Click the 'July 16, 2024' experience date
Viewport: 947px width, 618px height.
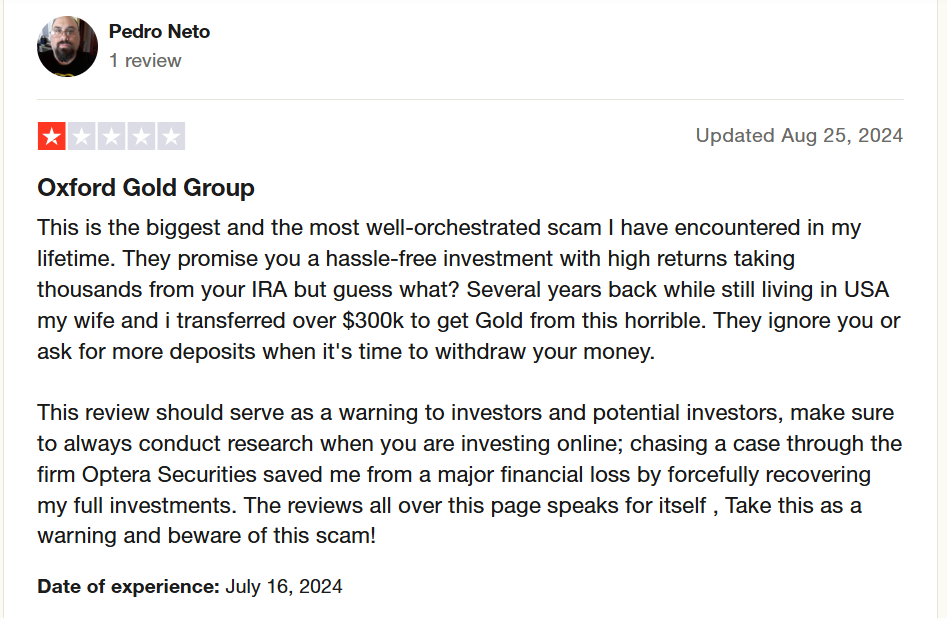click(x=284, y=586)
